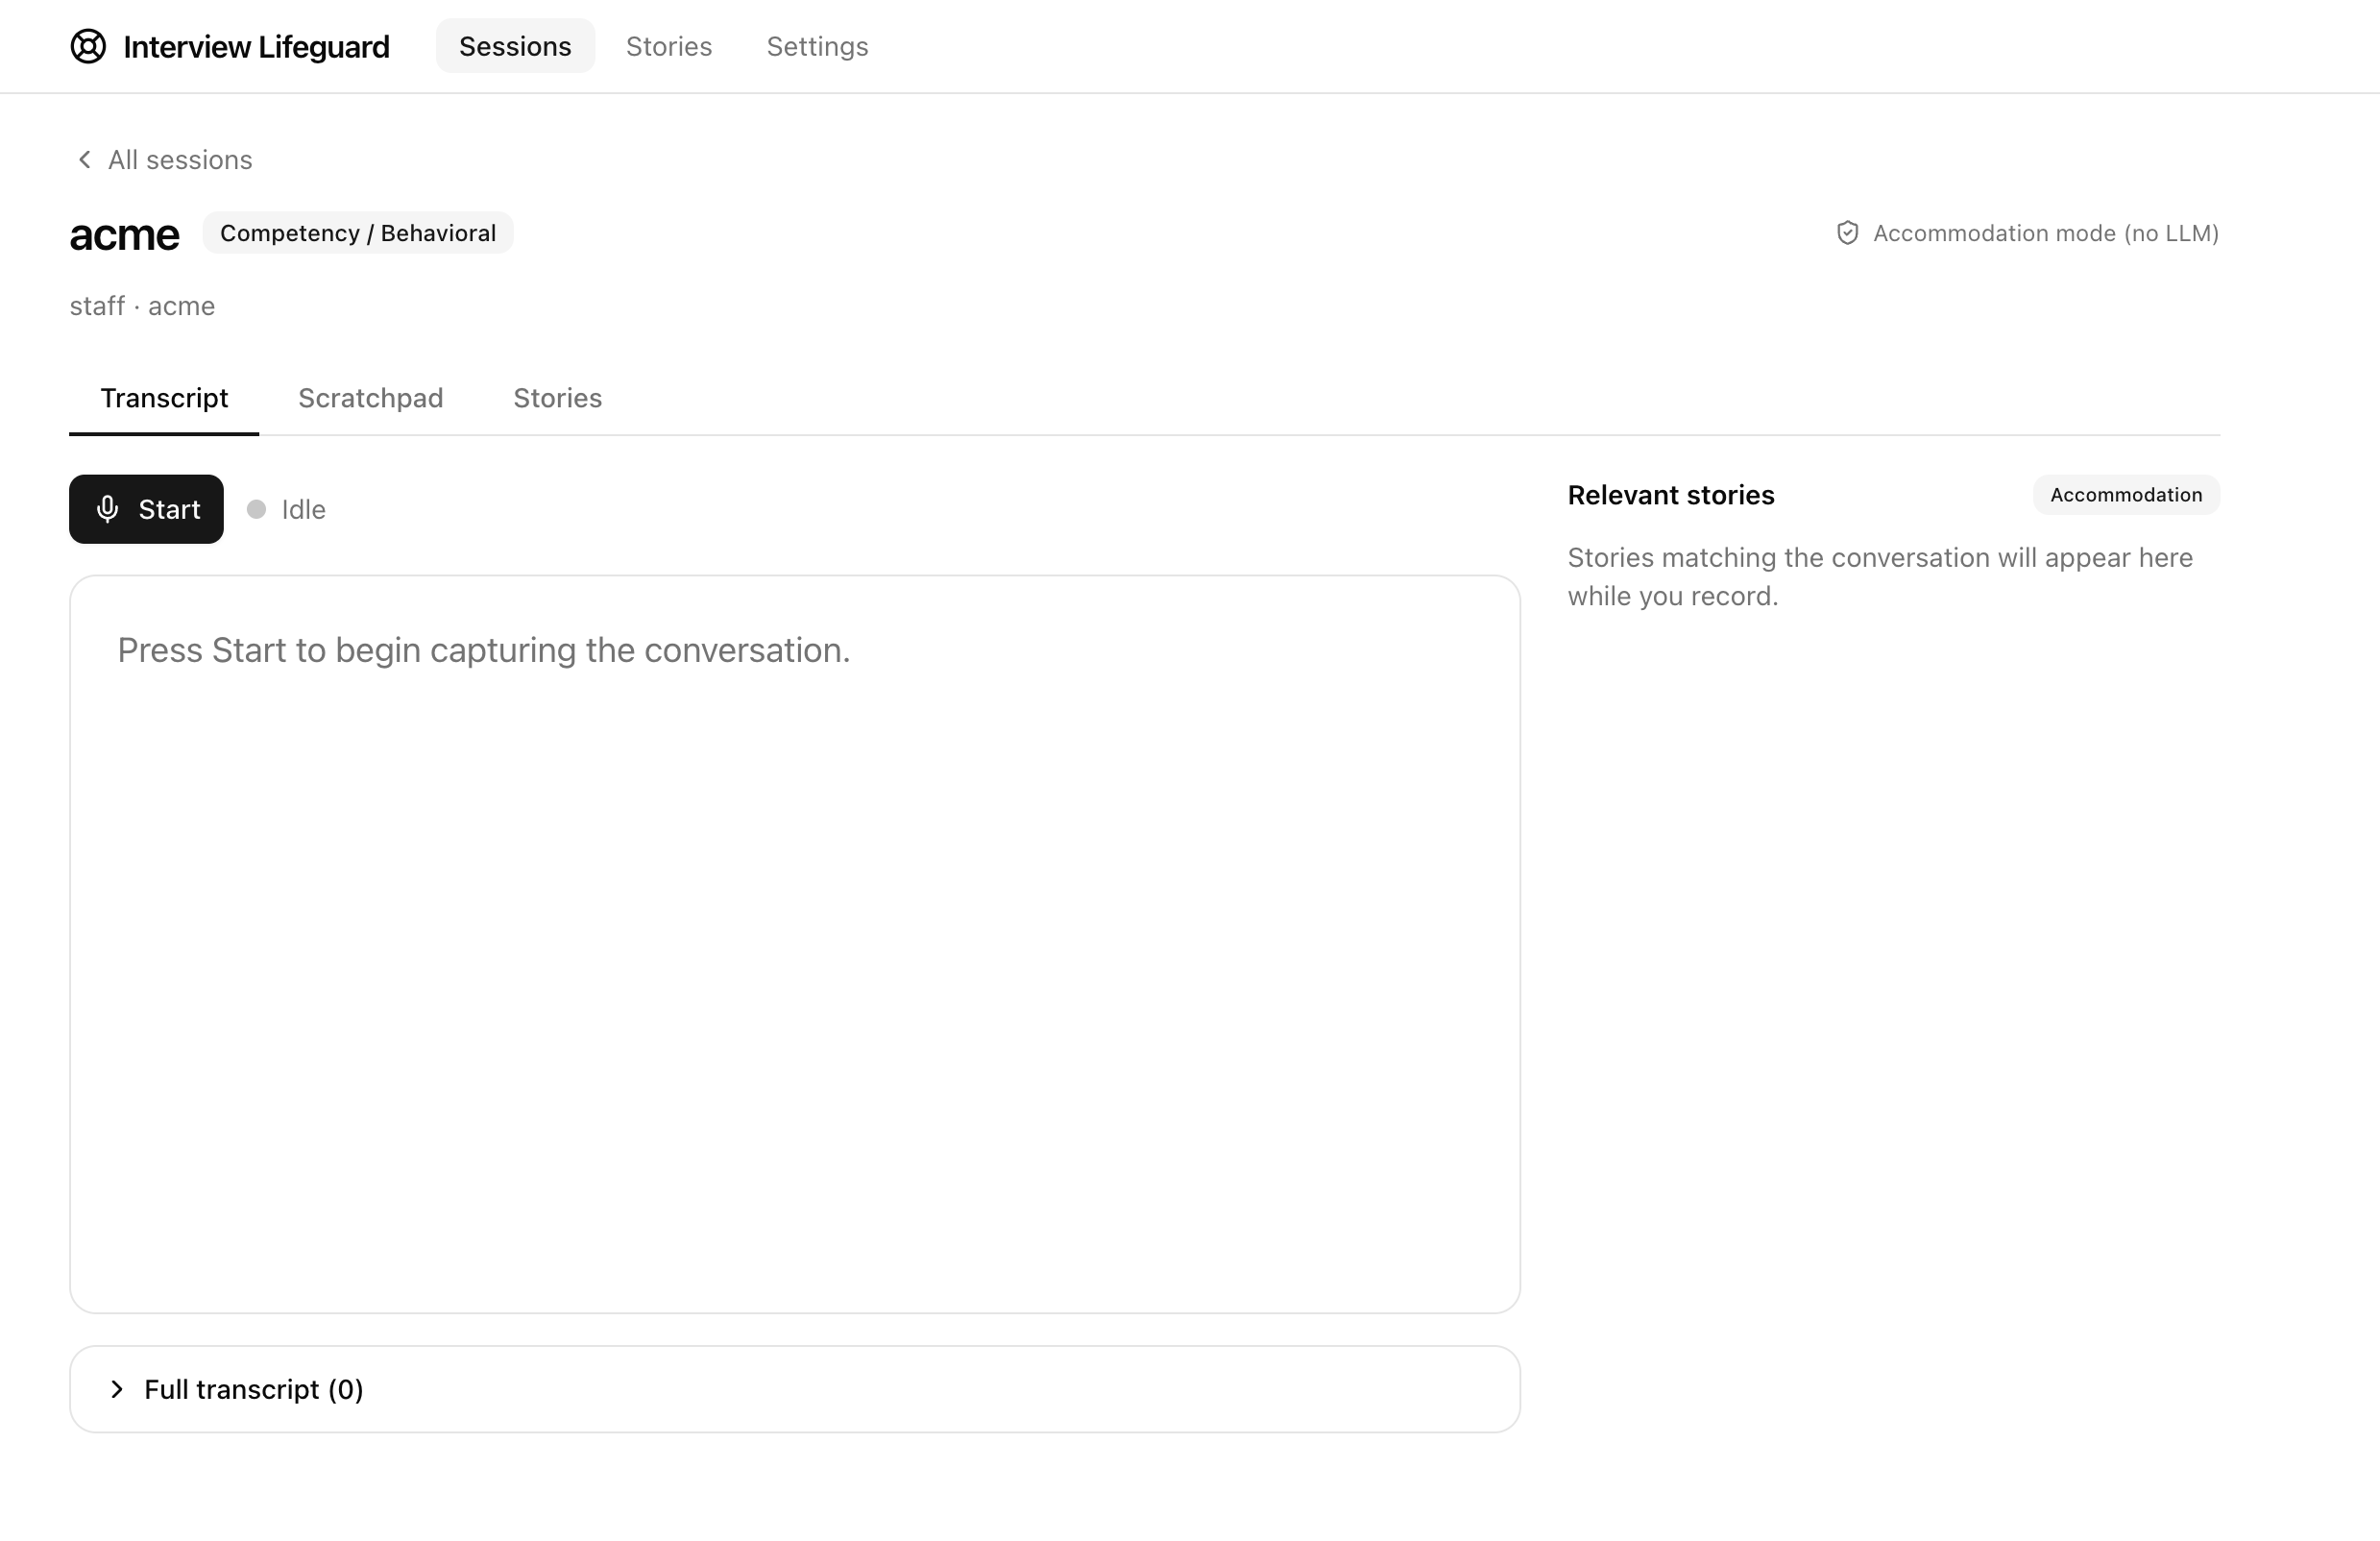Click the Stories matching the conversation message
This screenshot has height=1541, width=2380.
(1880, 577)
